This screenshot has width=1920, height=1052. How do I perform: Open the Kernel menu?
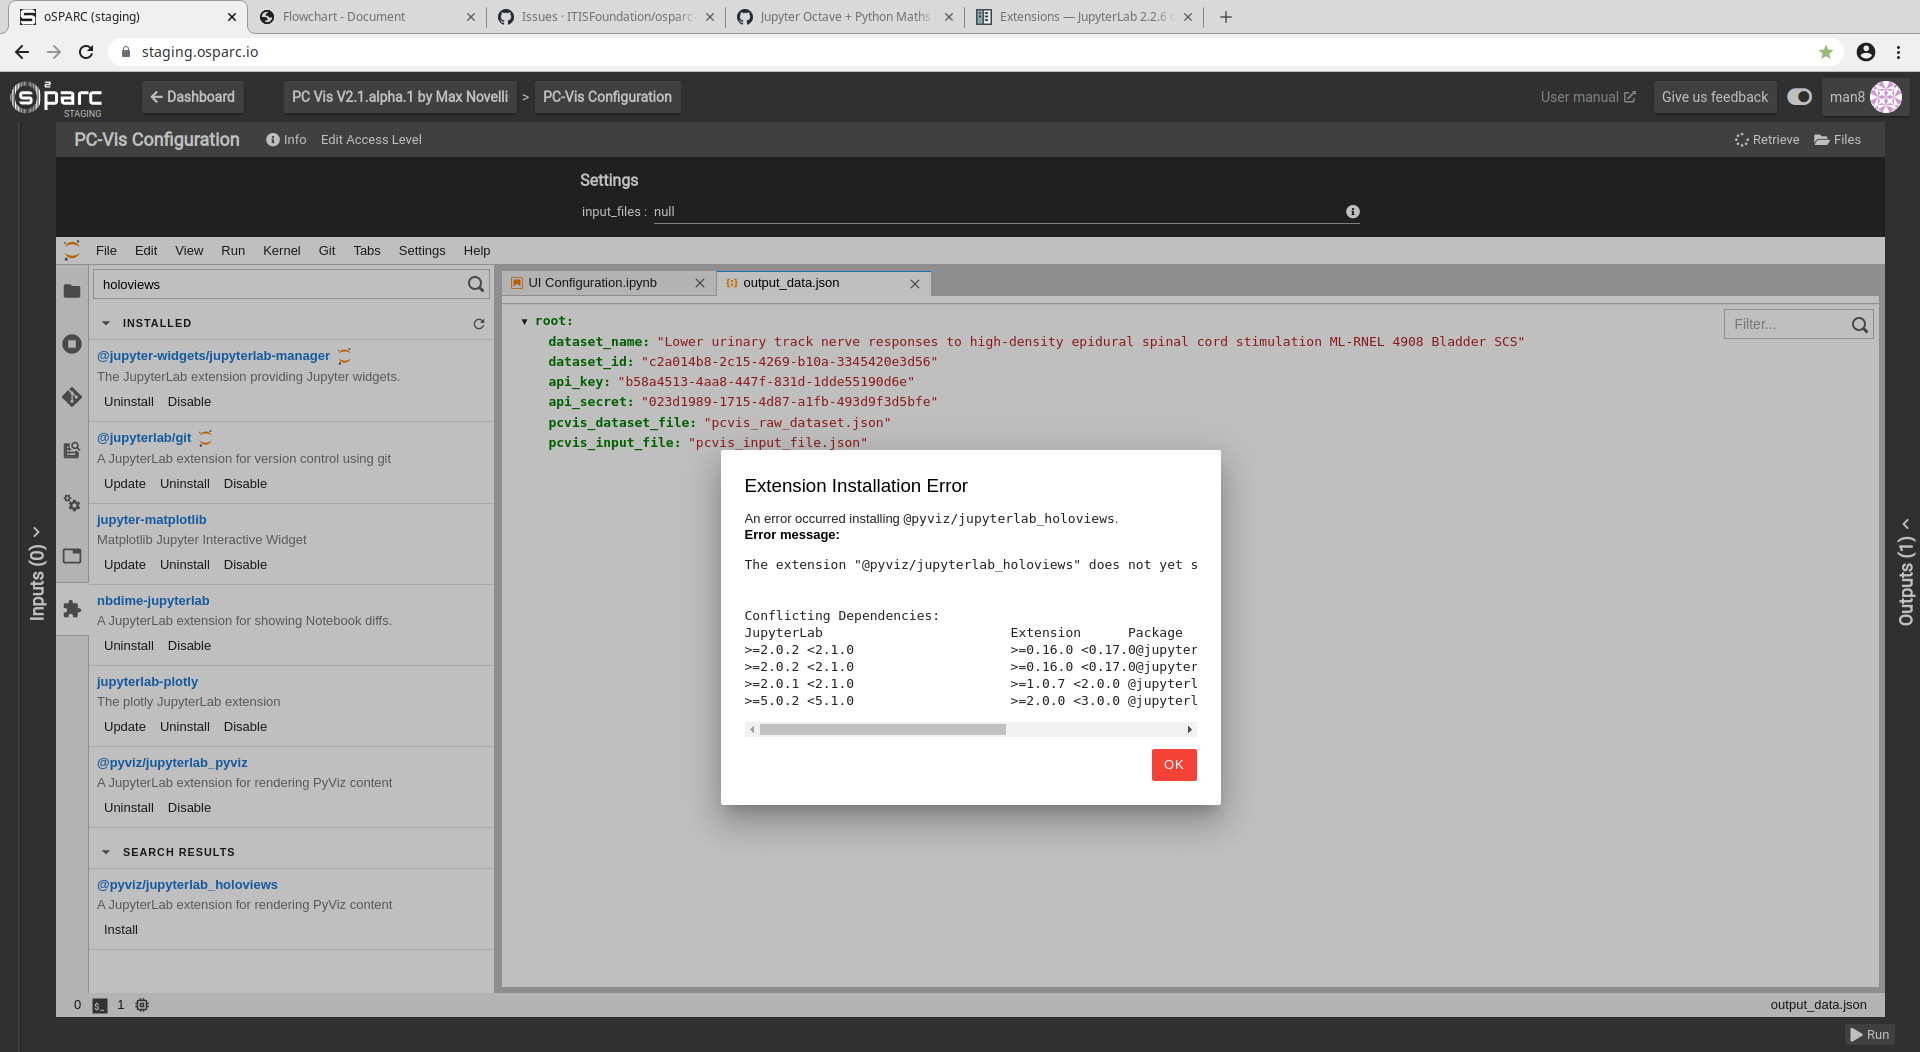point(281,251)
